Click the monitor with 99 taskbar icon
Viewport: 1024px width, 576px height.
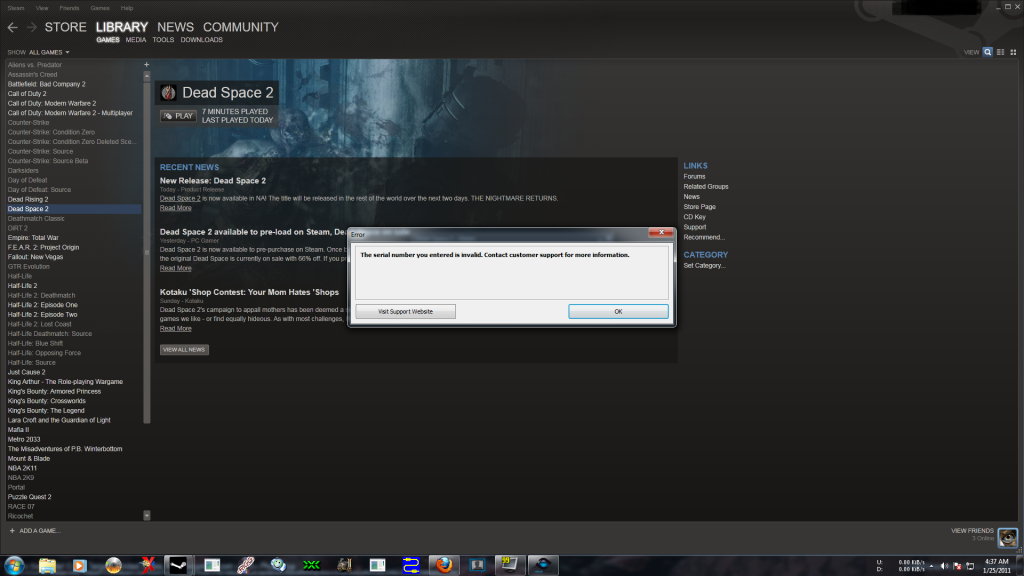pyautogui.click(x=510, y=566)
